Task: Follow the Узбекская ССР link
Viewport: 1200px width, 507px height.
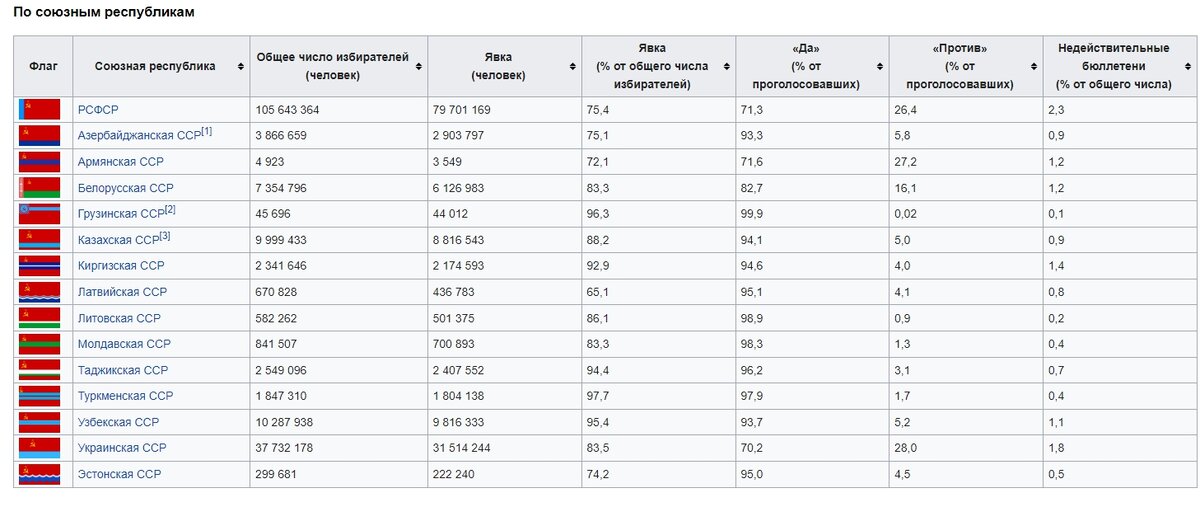Action: [118, 422]
